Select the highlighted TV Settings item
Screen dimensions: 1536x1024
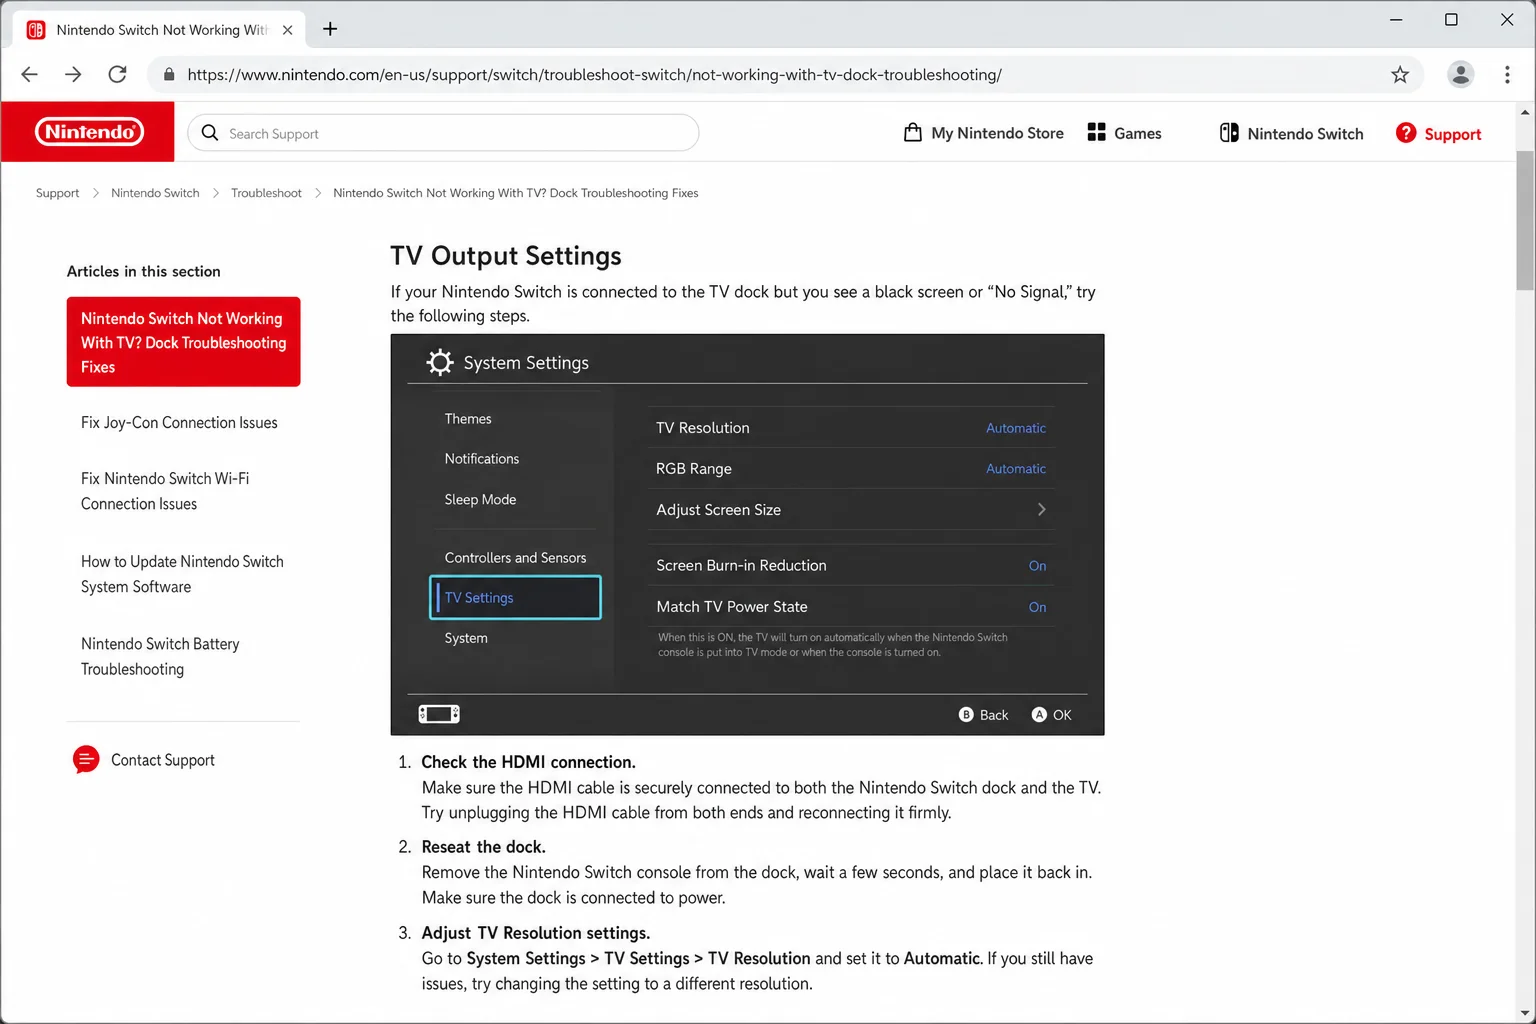click(x=515, y=597)
